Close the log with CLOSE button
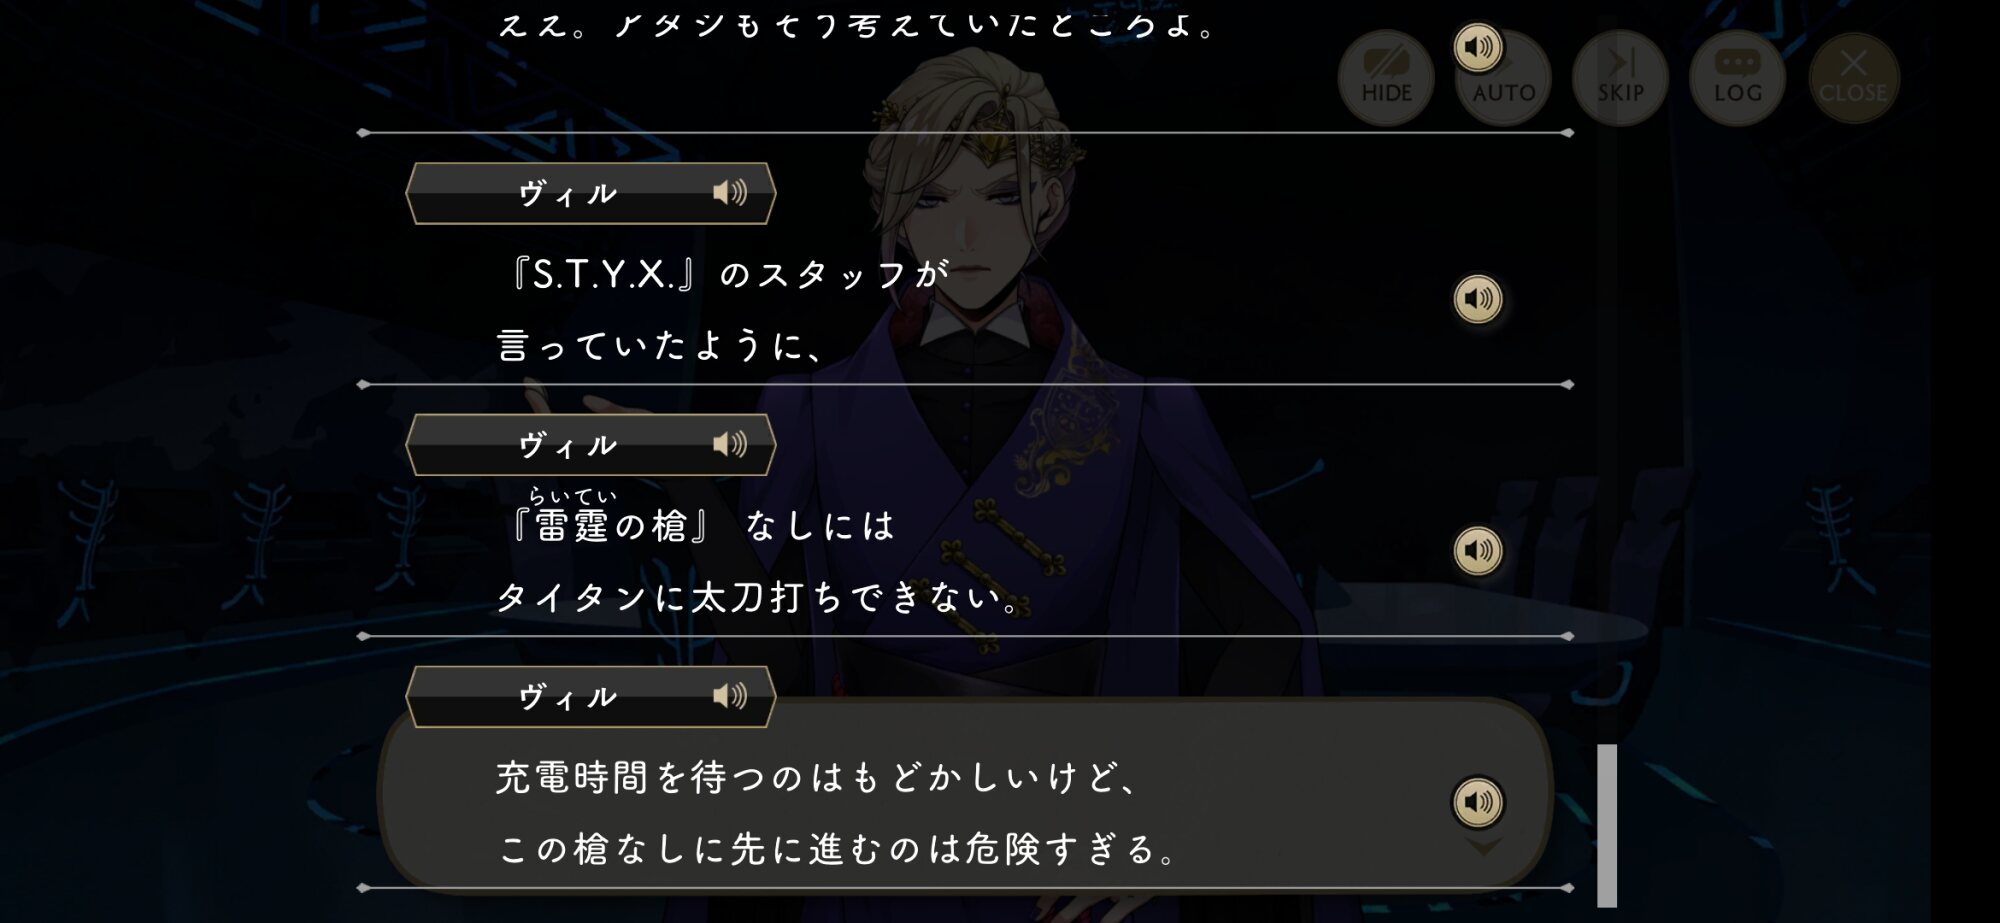The image size is (2000, 923). pos(1853,78)
